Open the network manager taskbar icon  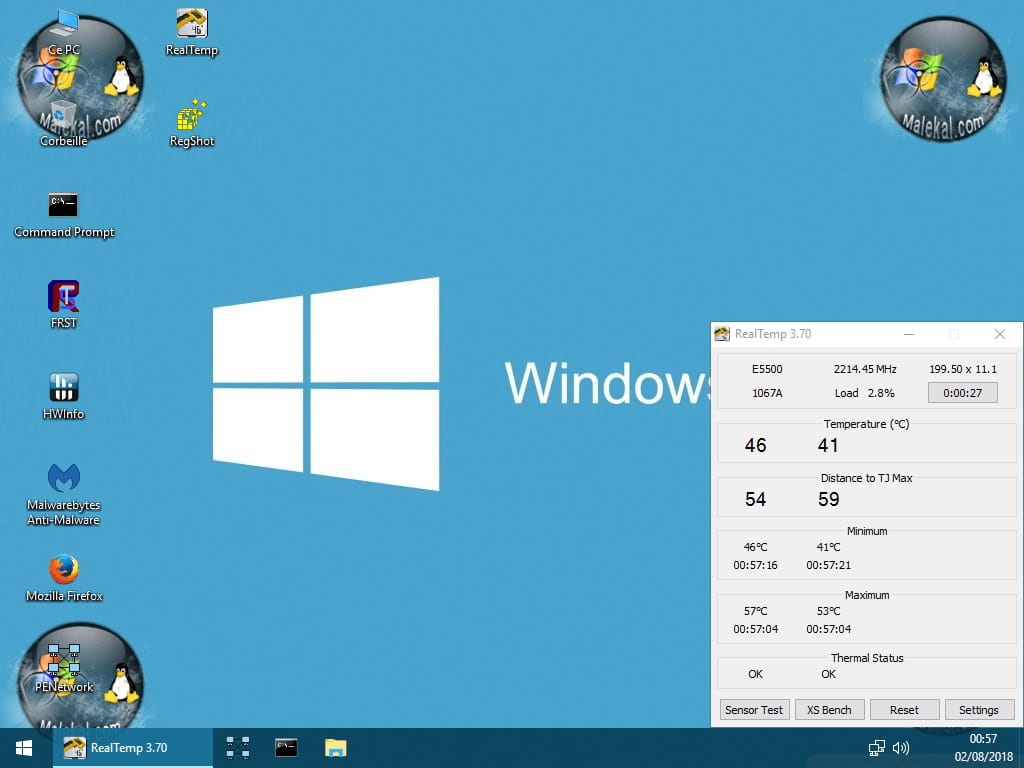click(x=238, y=748)
